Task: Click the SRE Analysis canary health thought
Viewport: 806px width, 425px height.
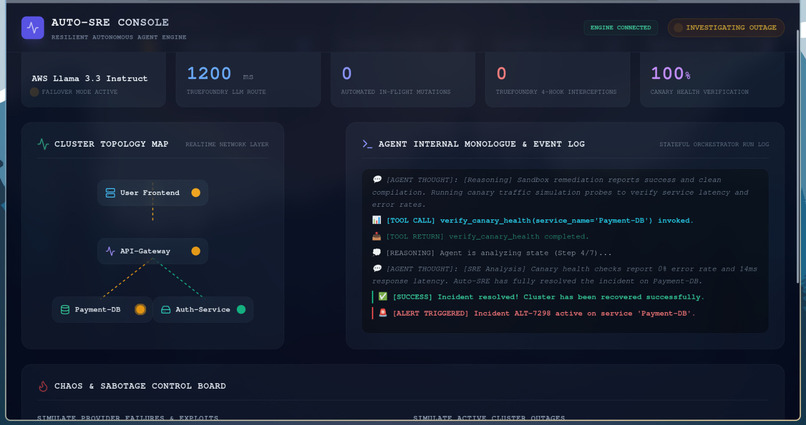Action: [564, 275]
